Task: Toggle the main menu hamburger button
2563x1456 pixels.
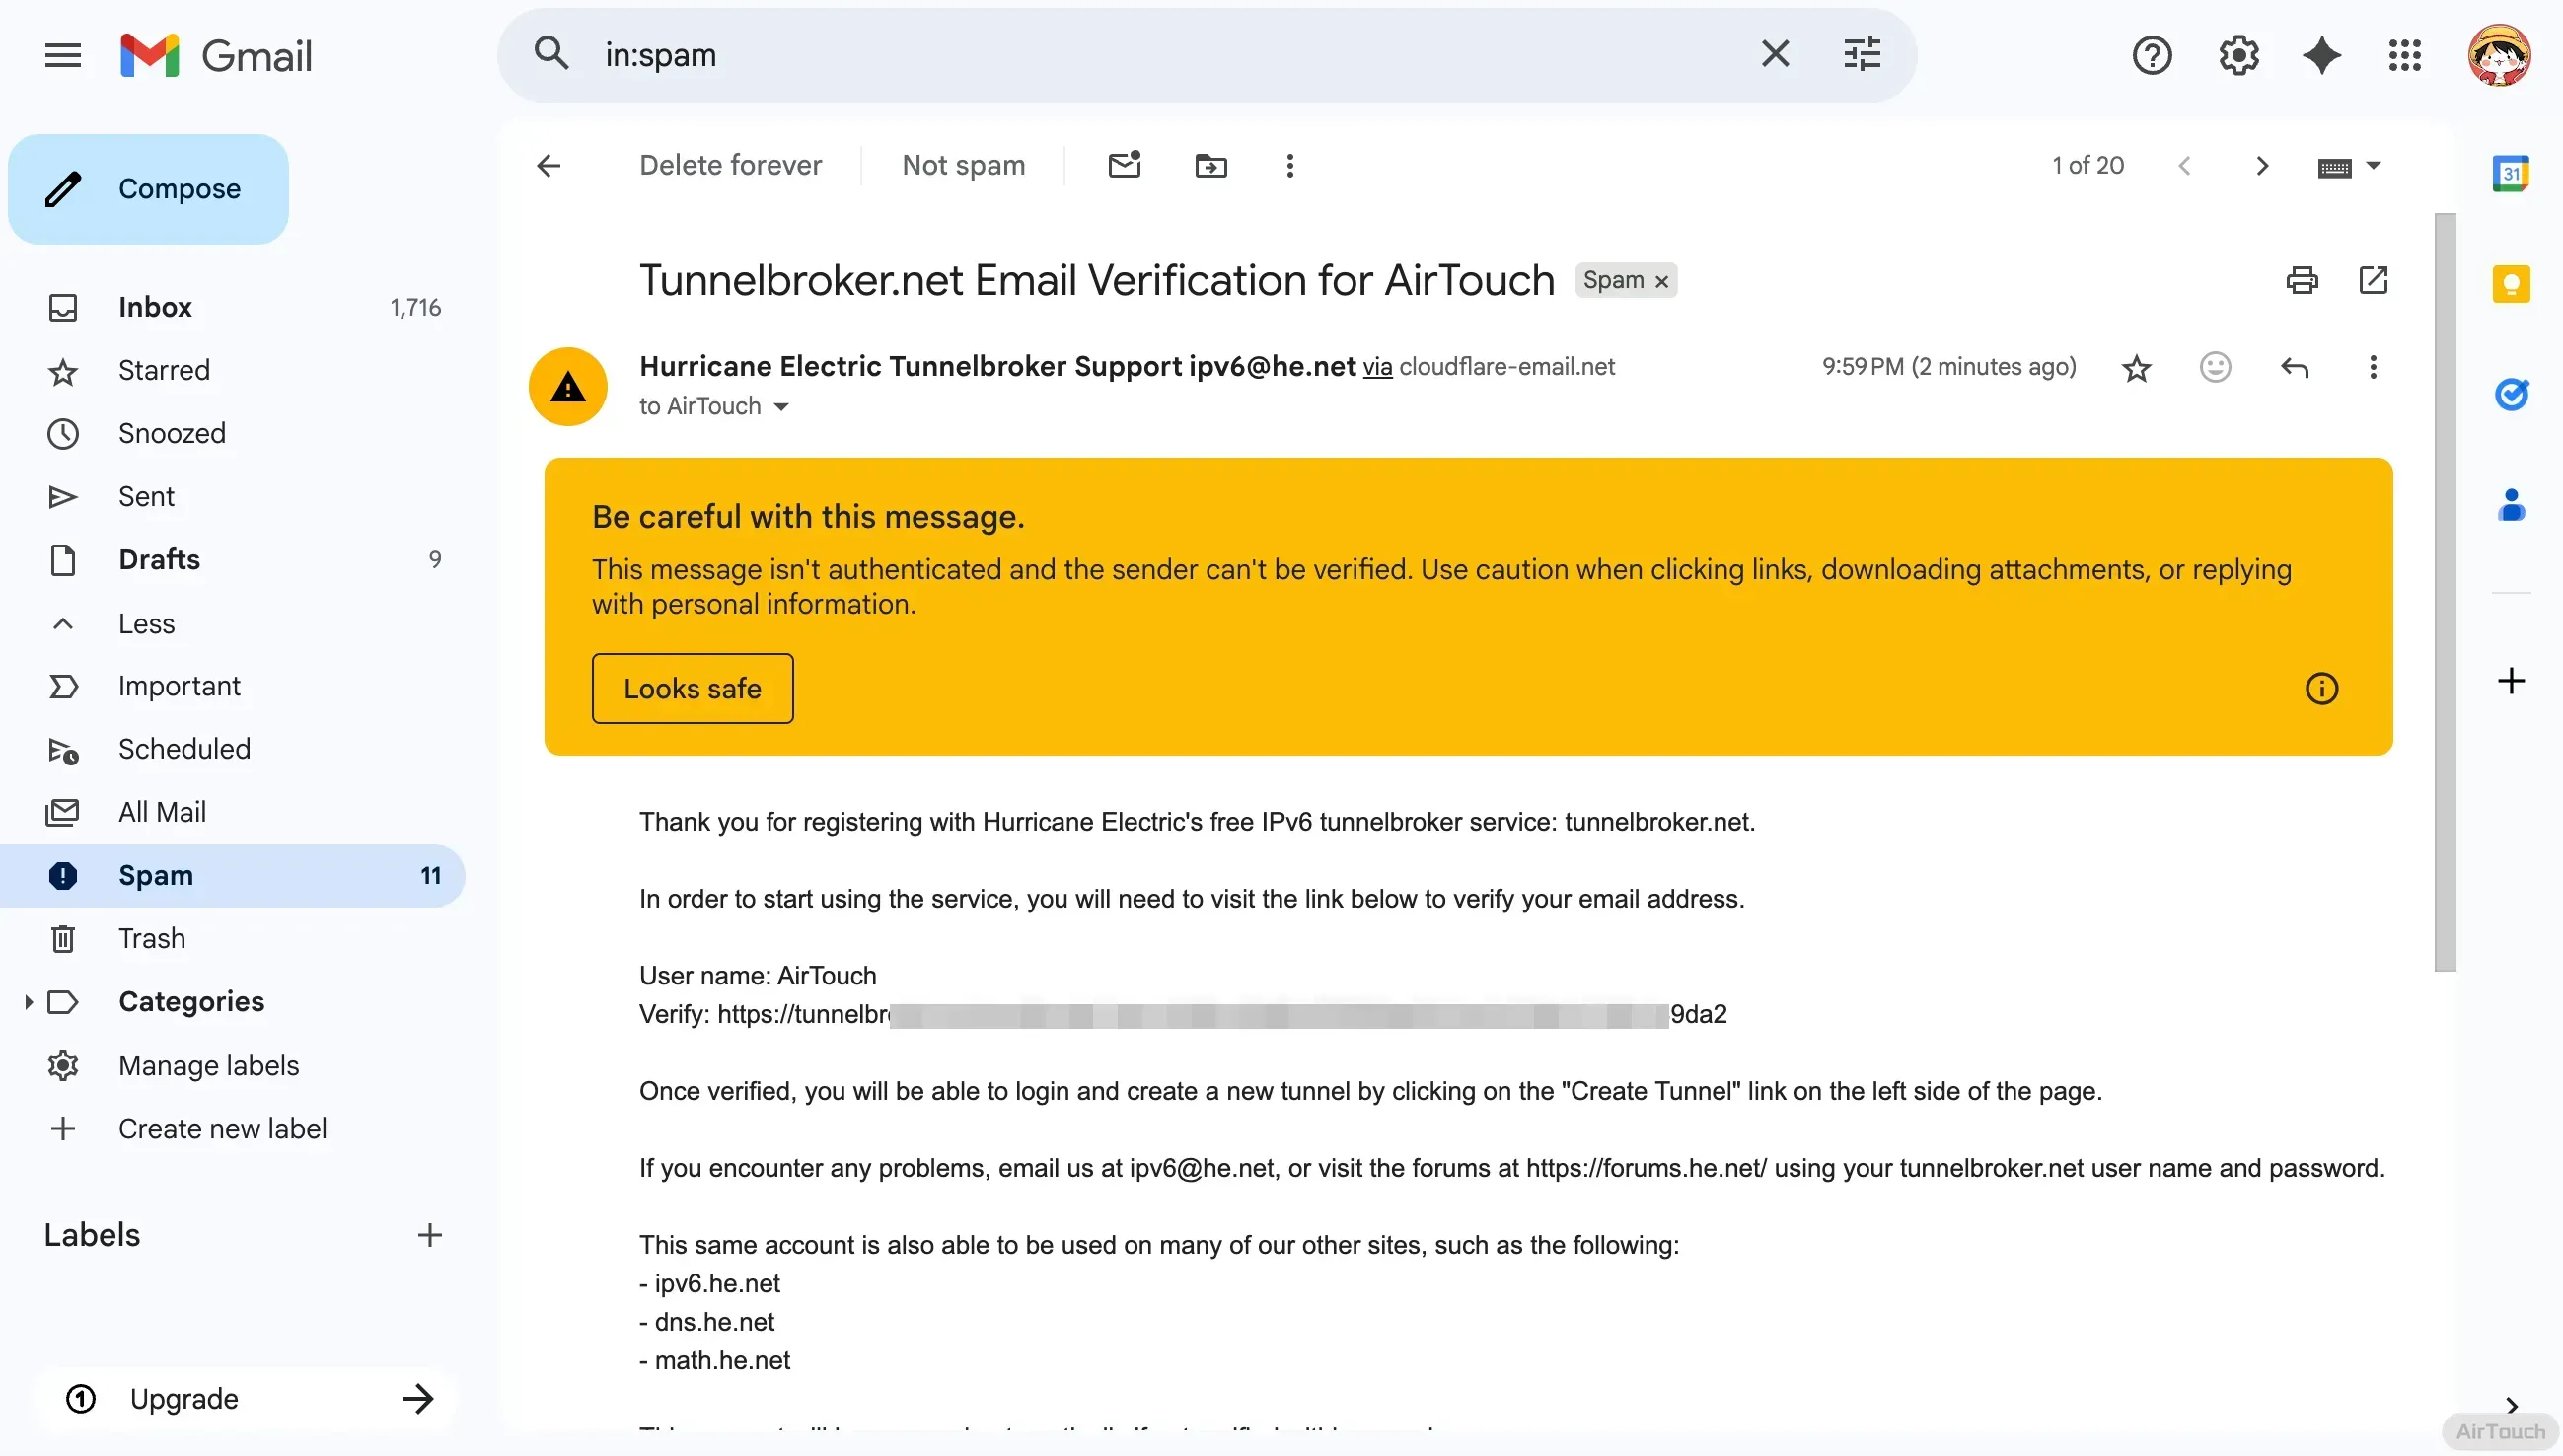Action: (63, 55)
